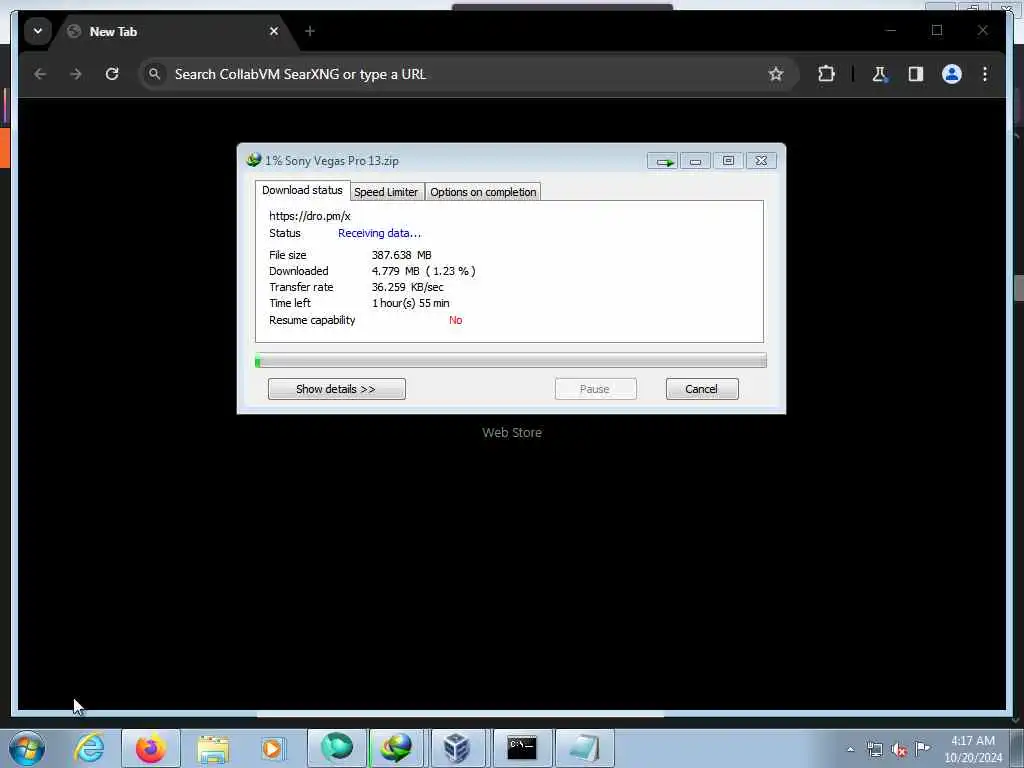Click the Receiving data... status text
This screenshot has width=1024, height=768.
click(x=379, y=233)
